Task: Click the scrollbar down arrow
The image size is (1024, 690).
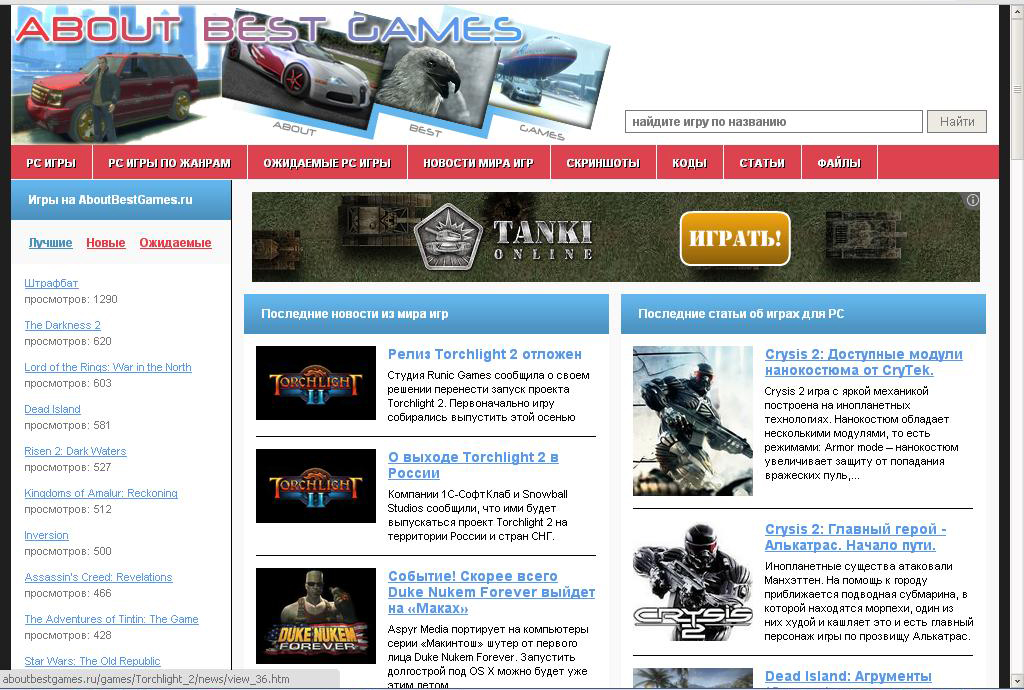Action: 1017,681
